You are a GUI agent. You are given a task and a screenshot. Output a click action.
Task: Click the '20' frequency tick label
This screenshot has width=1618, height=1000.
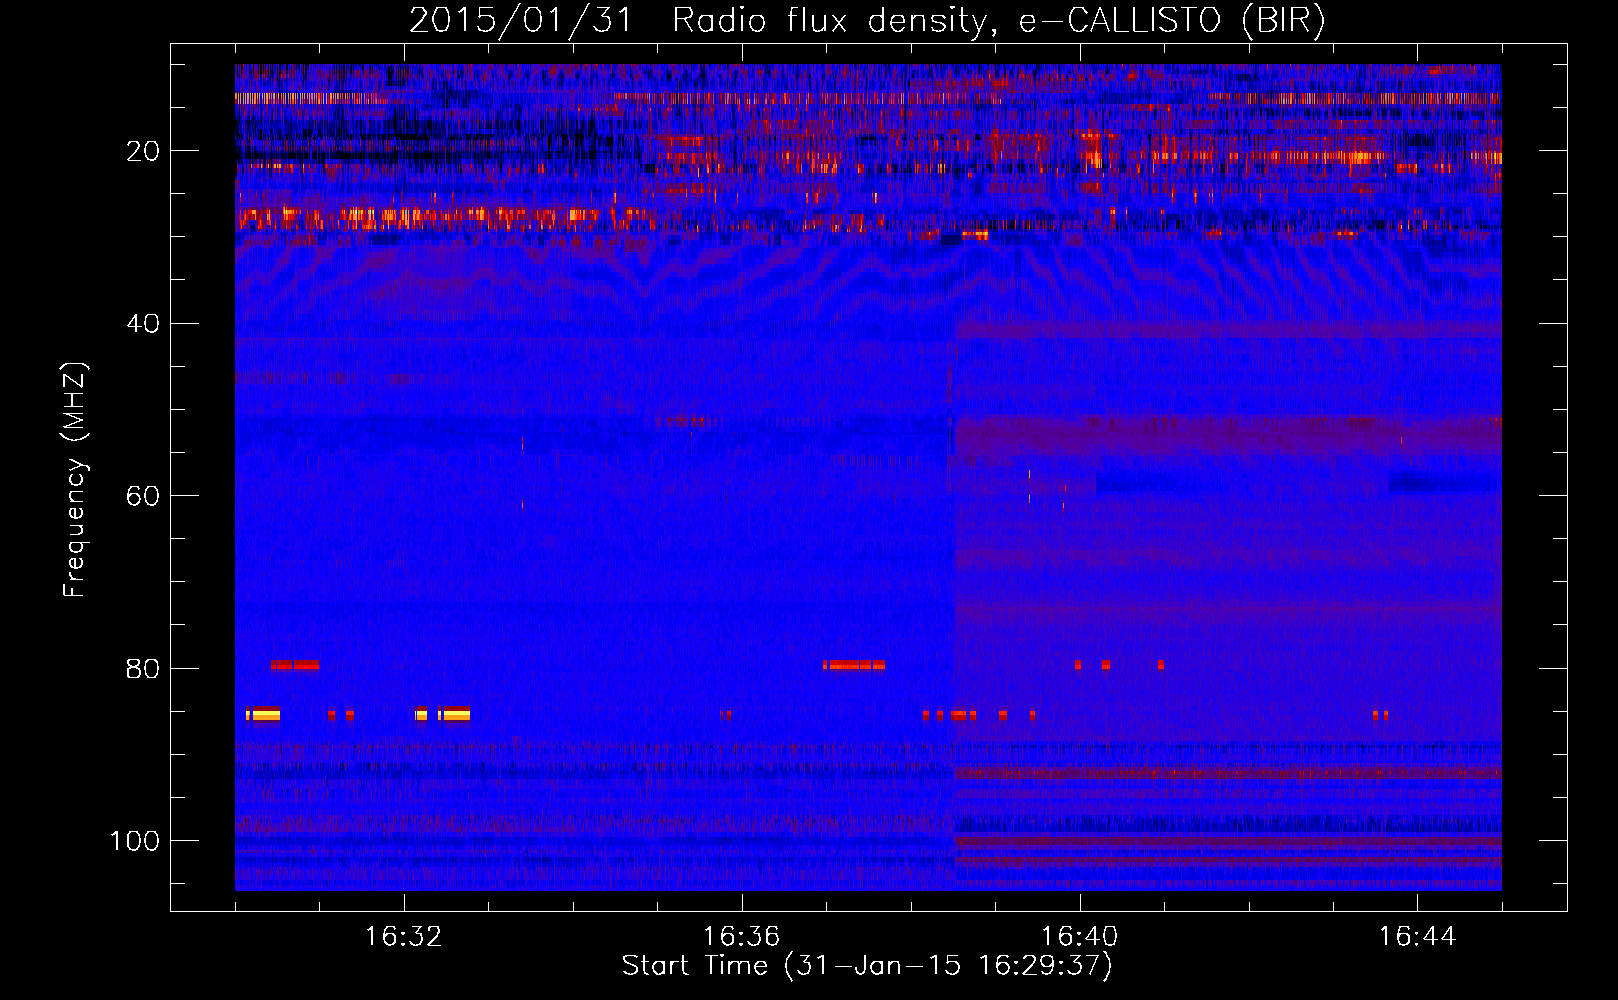coord(143,151)
